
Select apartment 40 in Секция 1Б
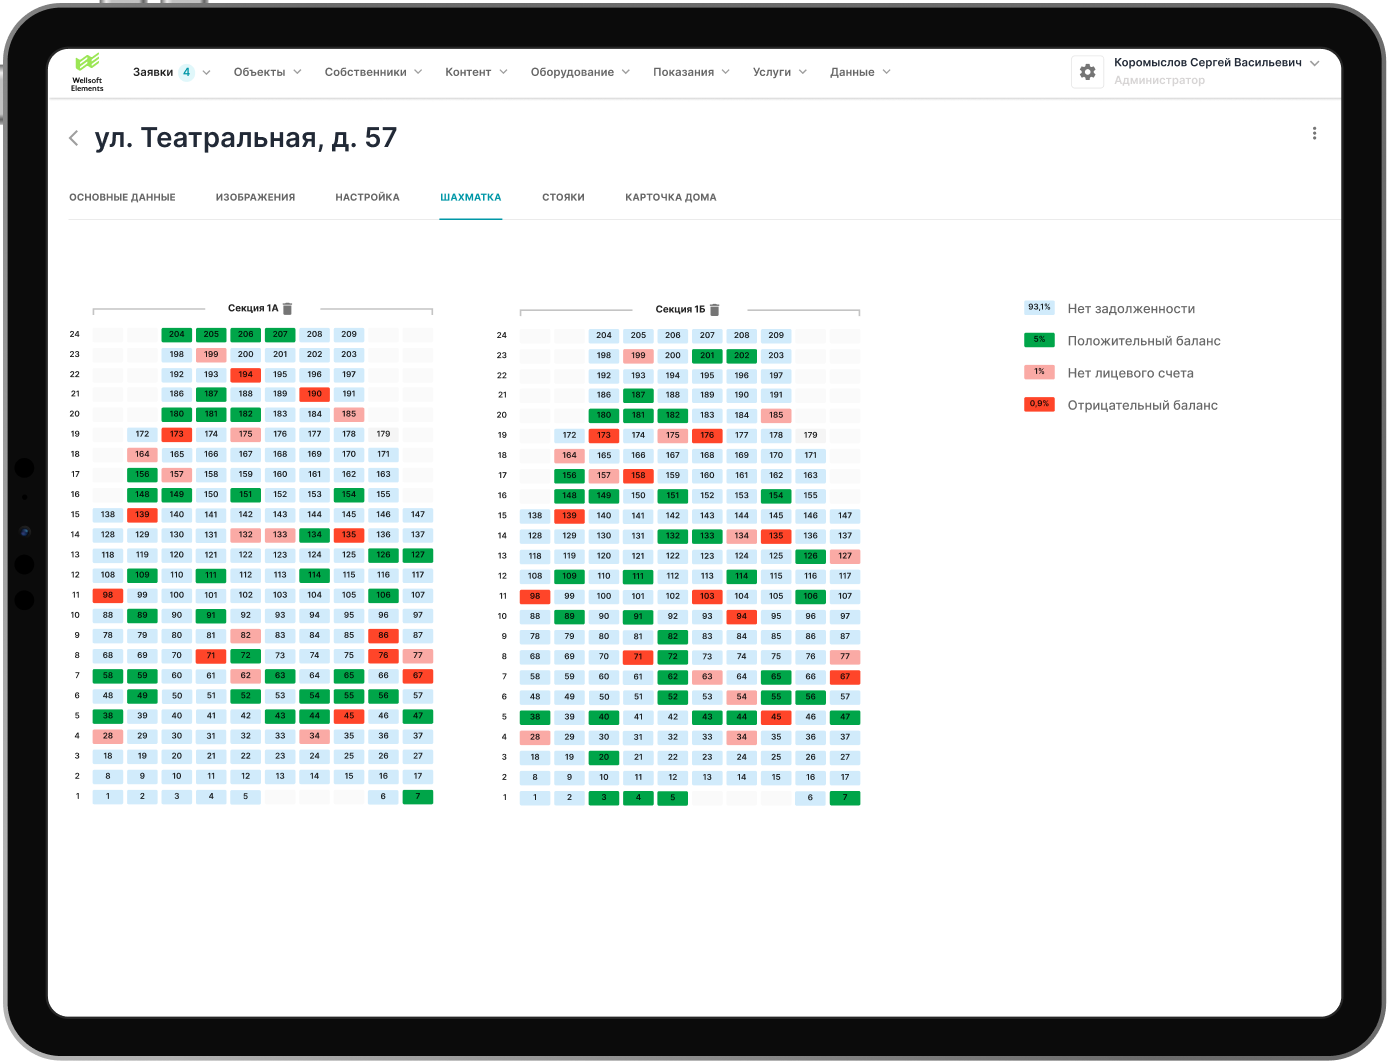(x=604, y=717)
